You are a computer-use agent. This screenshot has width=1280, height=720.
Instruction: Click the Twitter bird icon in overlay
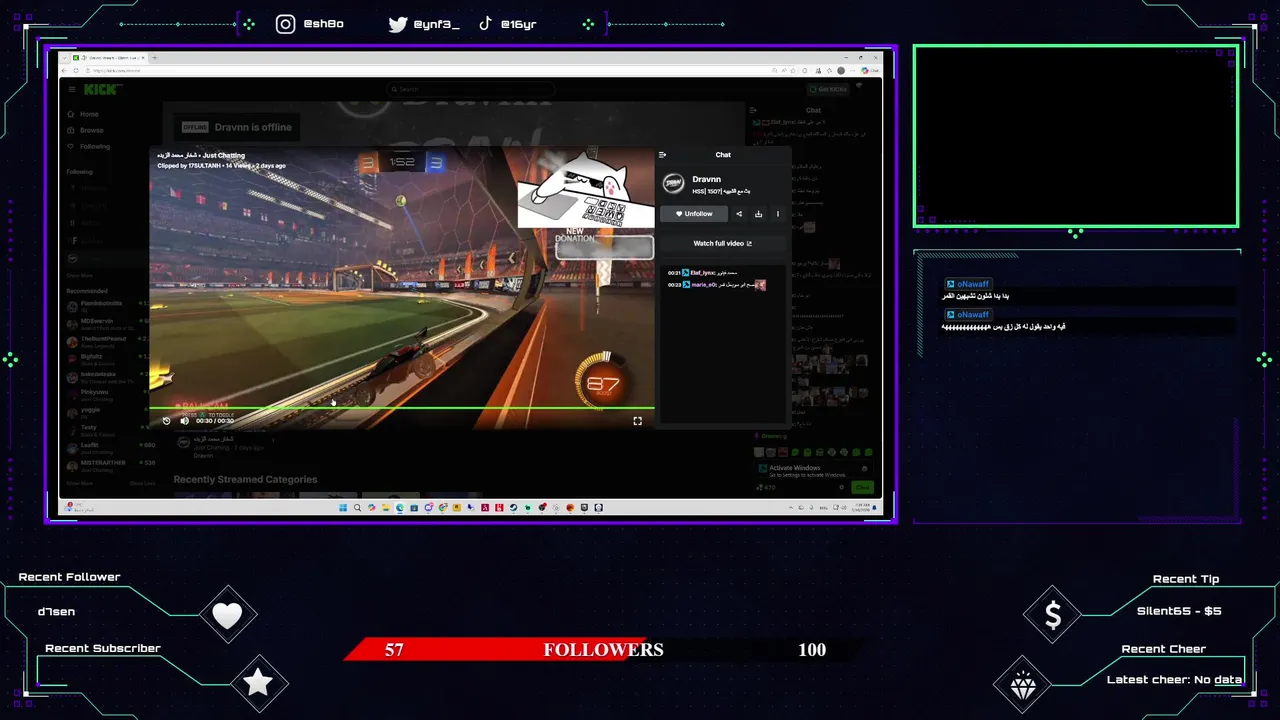pyautogui.click(x=398, y=24)
